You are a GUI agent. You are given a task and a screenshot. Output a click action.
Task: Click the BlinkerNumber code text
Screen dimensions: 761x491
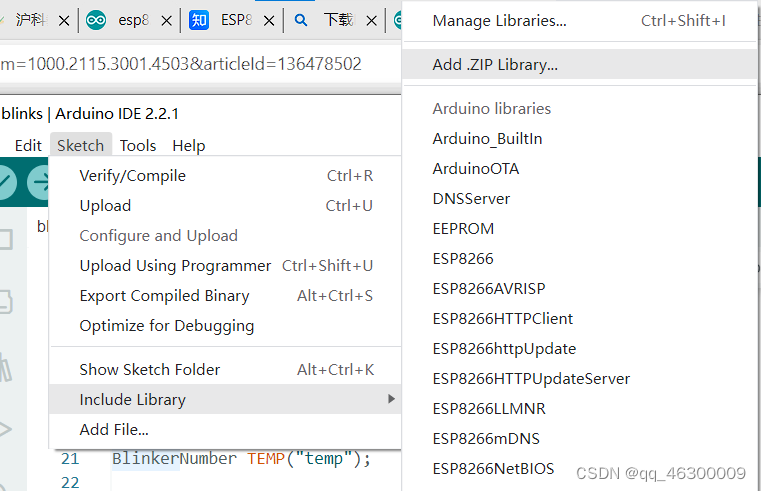click(174, 459)
